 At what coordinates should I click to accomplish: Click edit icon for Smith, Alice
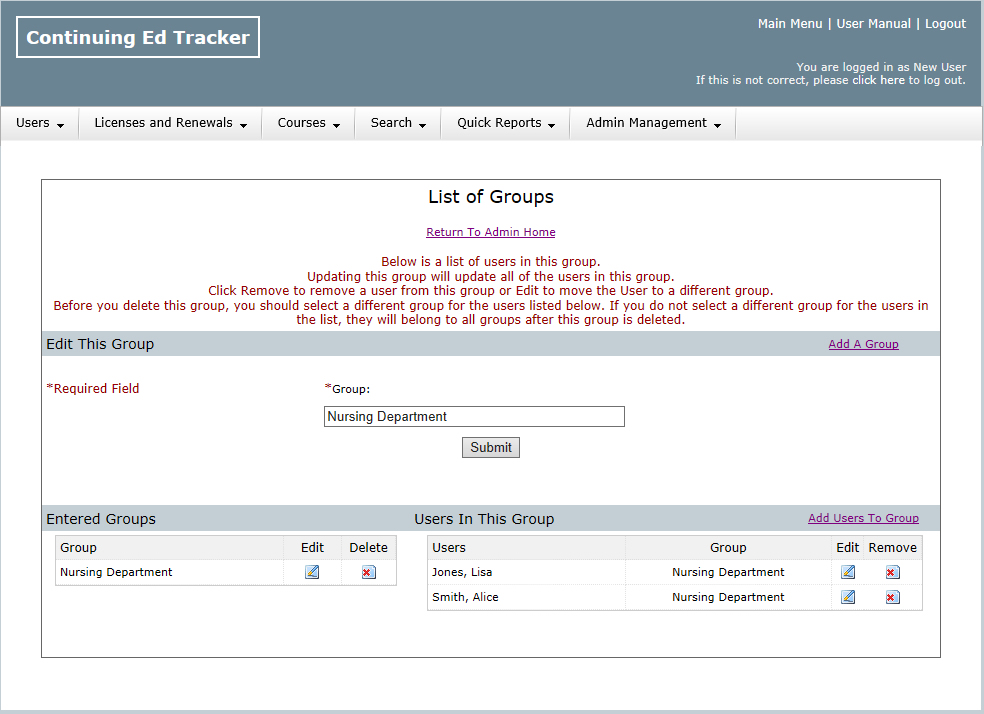point(848,597)
